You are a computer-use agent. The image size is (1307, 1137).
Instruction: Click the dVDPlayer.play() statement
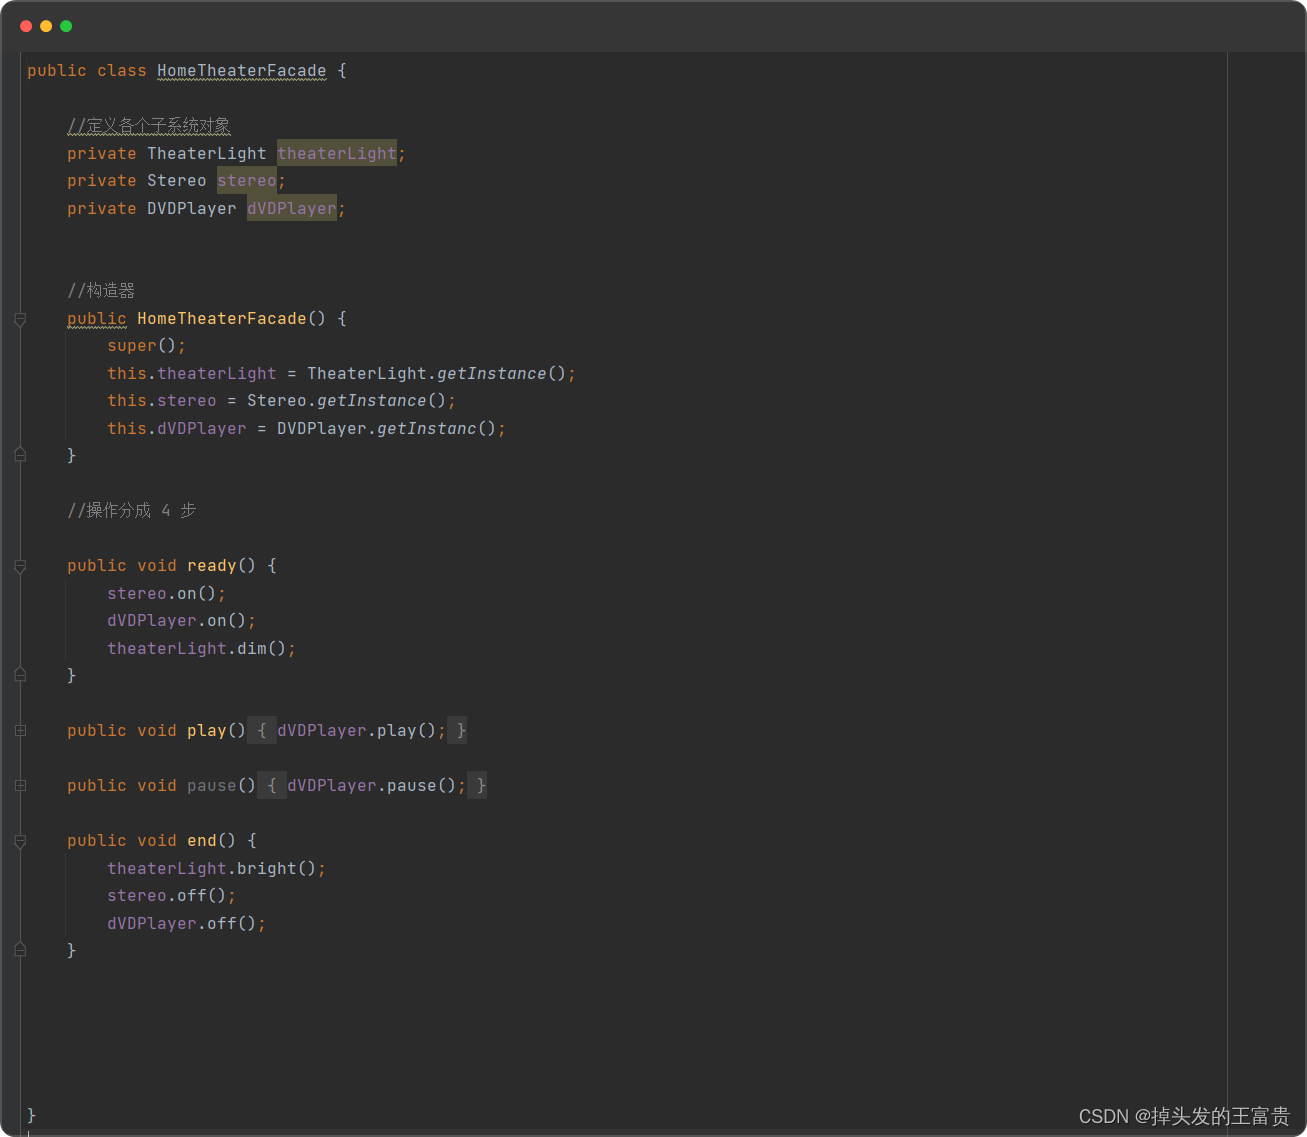pyautogui.click(x=362, y=731)
